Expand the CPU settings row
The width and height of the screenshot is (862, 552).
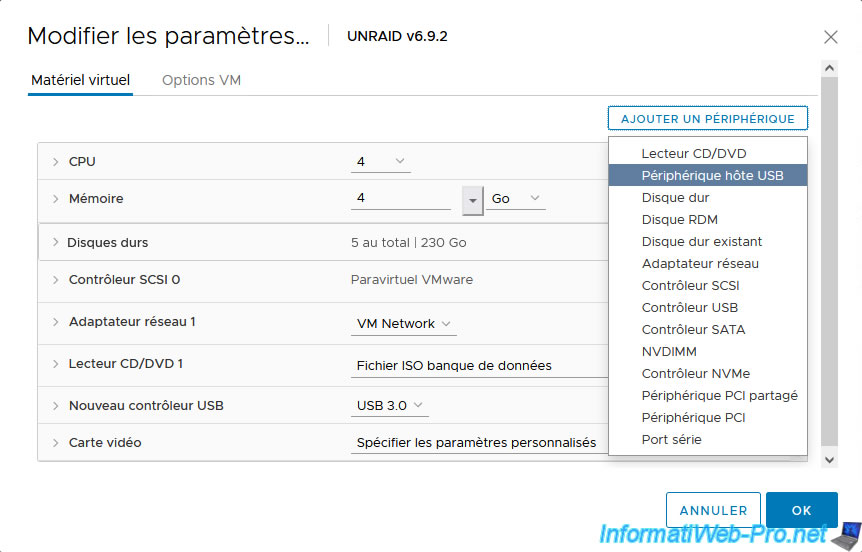click(56, 162)
